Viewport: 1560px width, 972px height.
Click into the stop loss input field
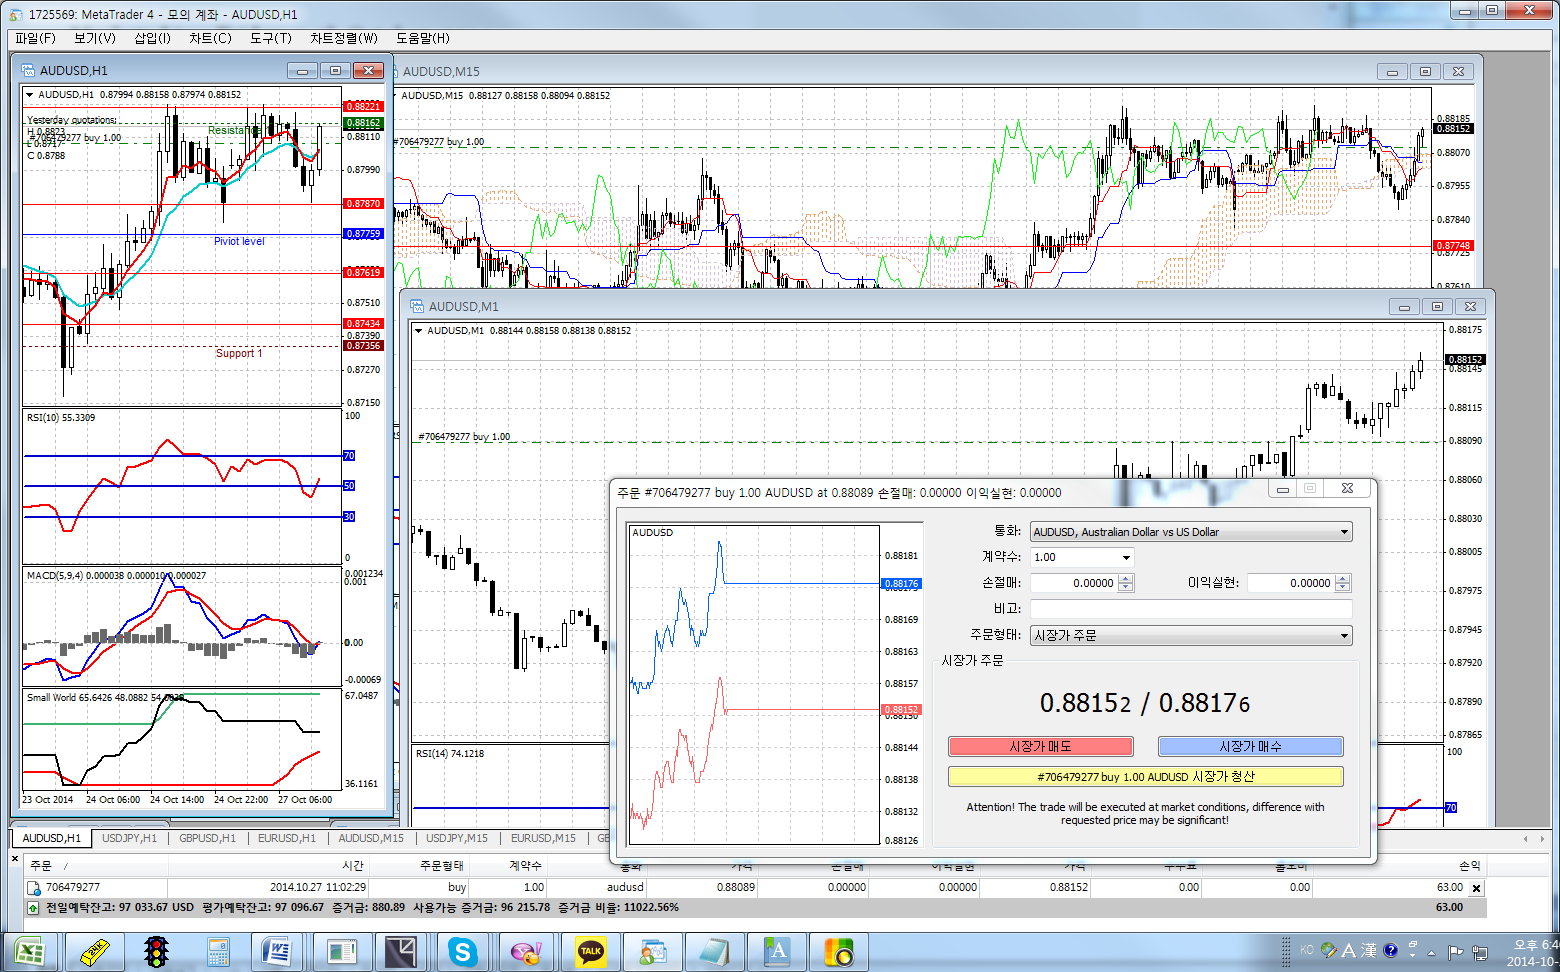pyautogui.click(x=1074, y=583)
